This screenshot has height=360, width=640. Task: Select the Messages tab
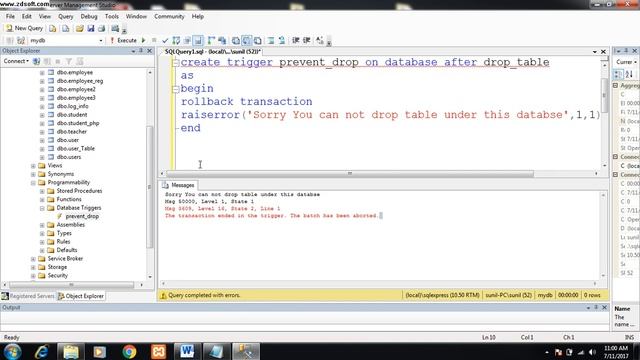pyautogui.click(x=178, y=185)
